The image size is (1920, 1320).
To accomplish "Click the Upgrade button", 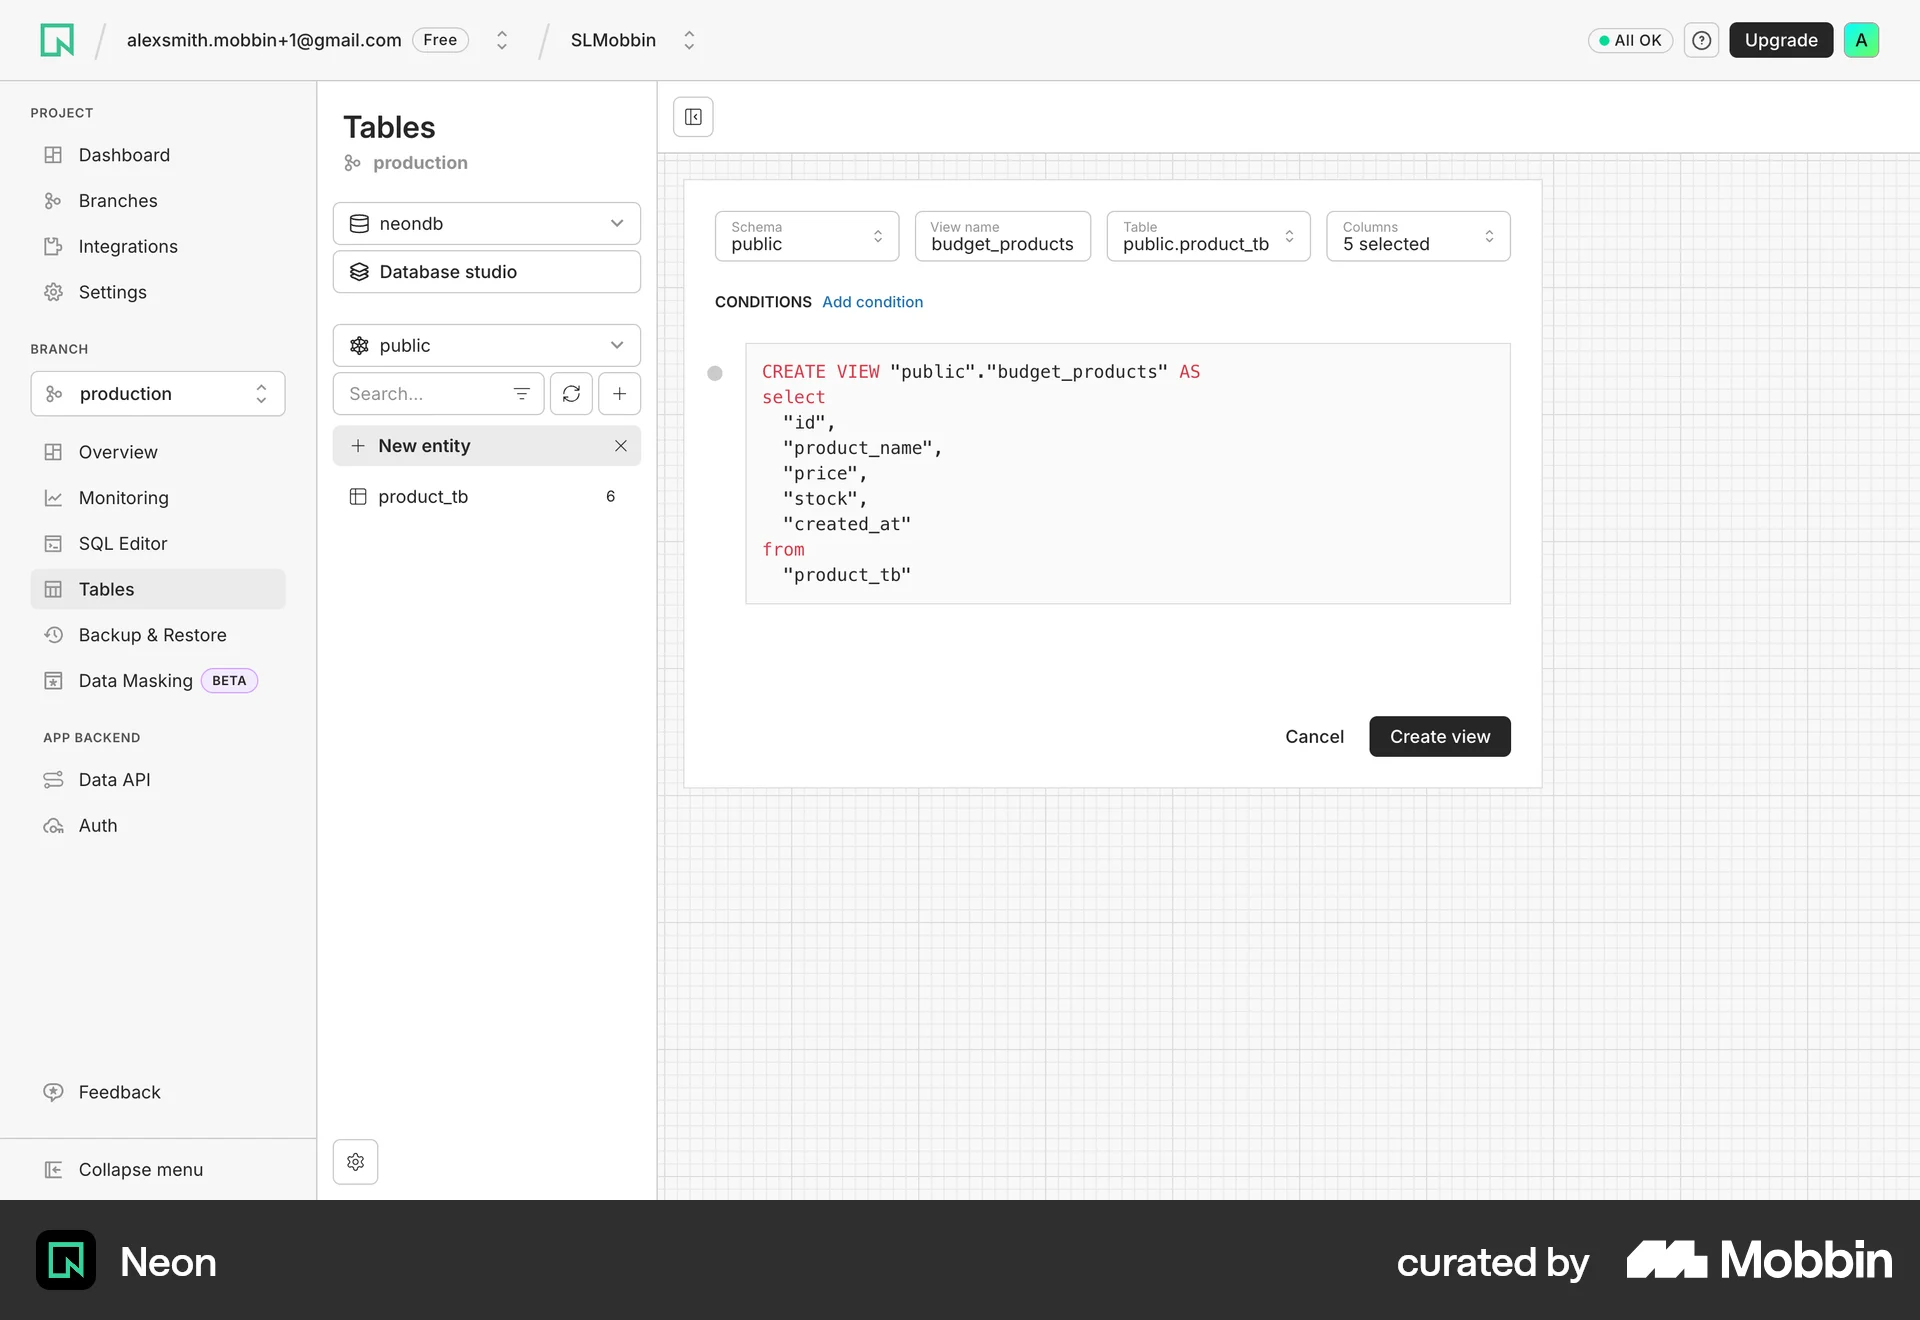I will click(x=1781, y=40).
